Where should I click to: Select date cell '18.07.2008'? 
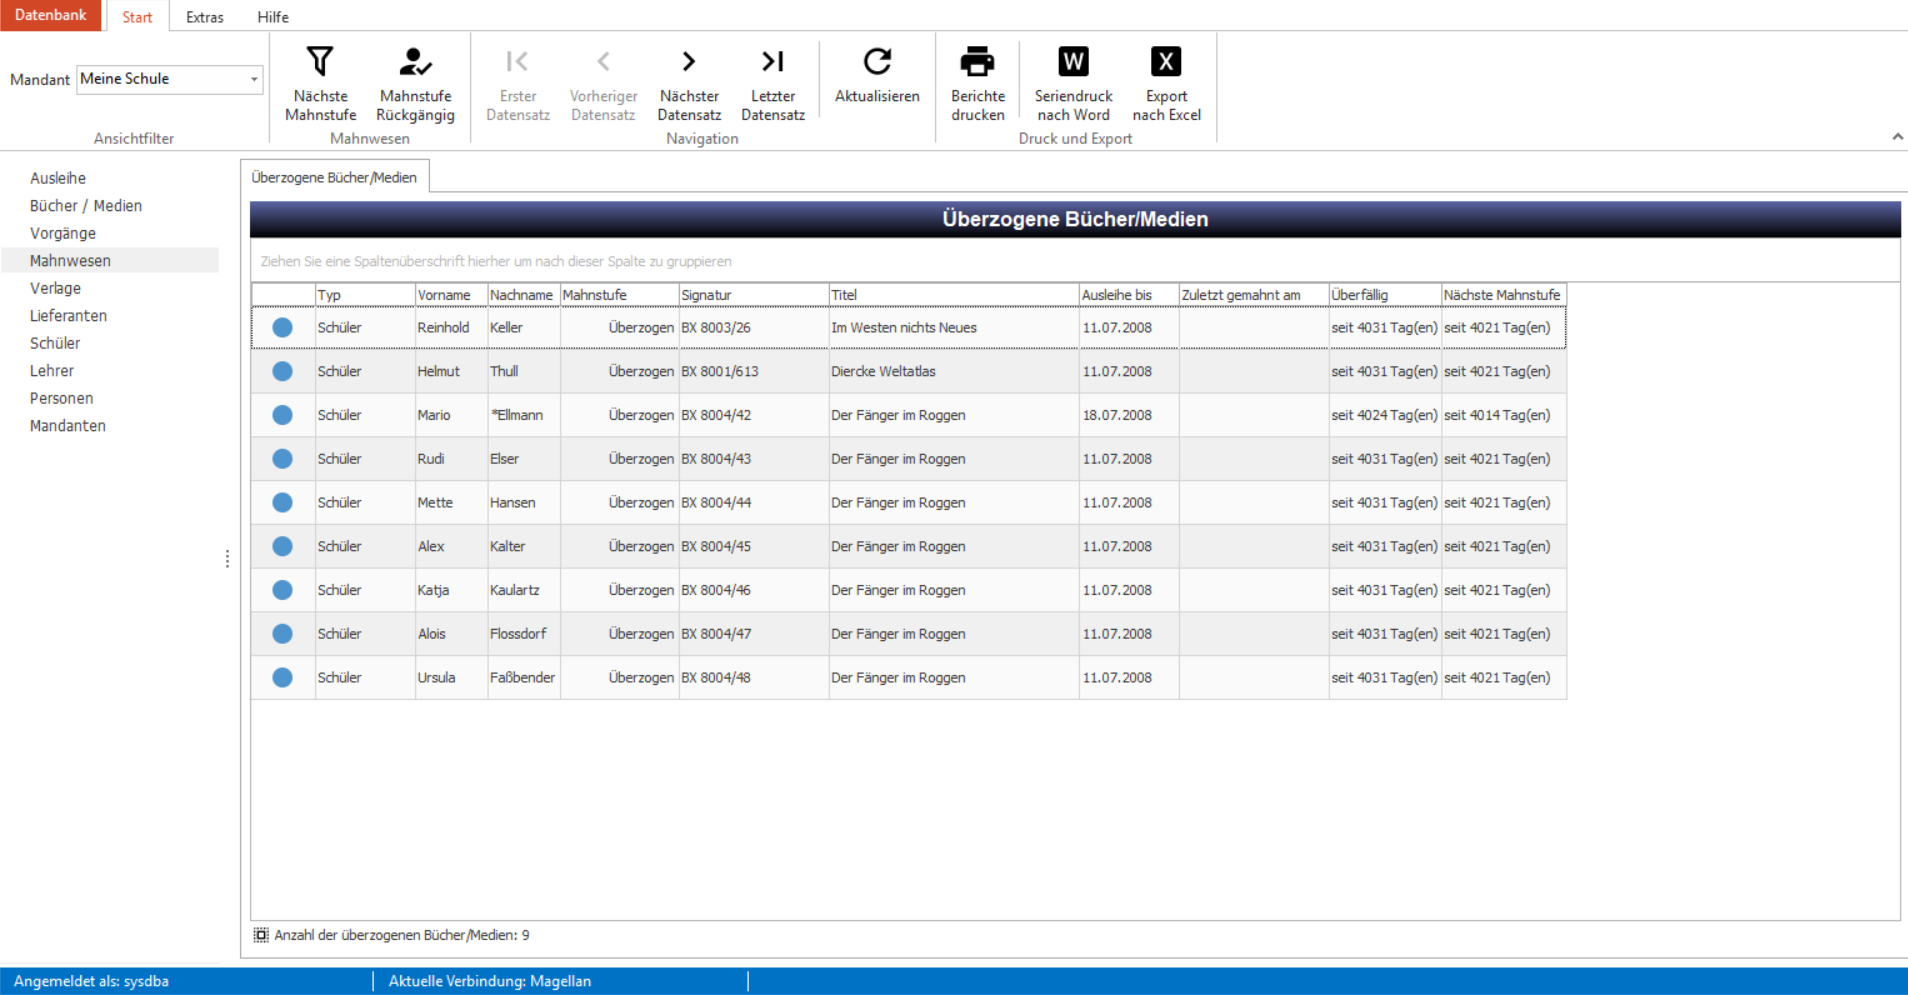click(1129, 415)
